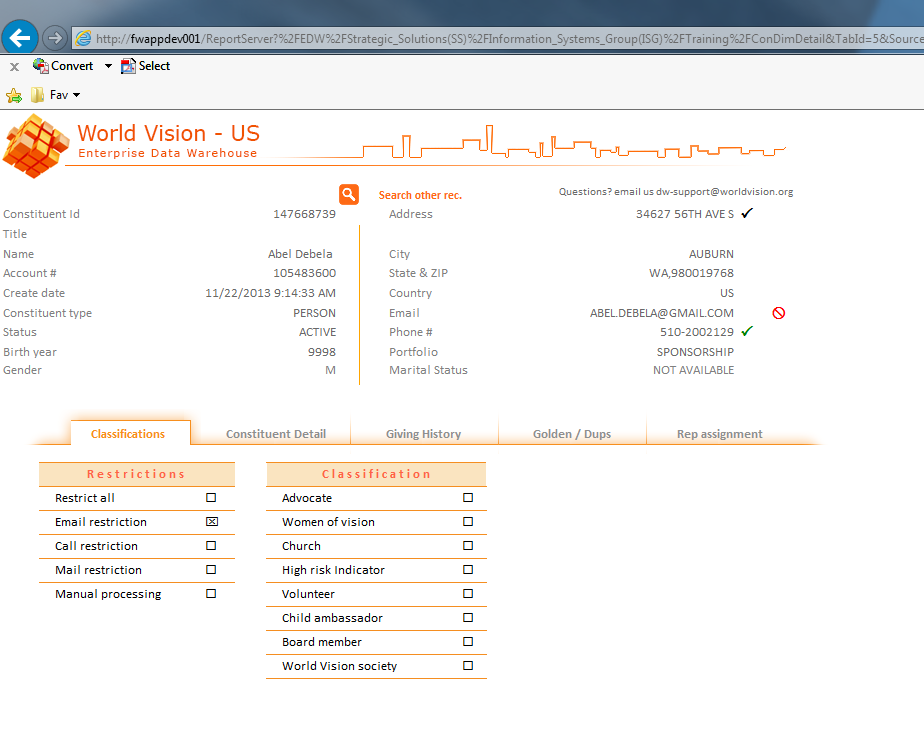924x756 pixels.
Task: Toggle the High risk Indicator checkbox
Action: [x=468, y=569]
